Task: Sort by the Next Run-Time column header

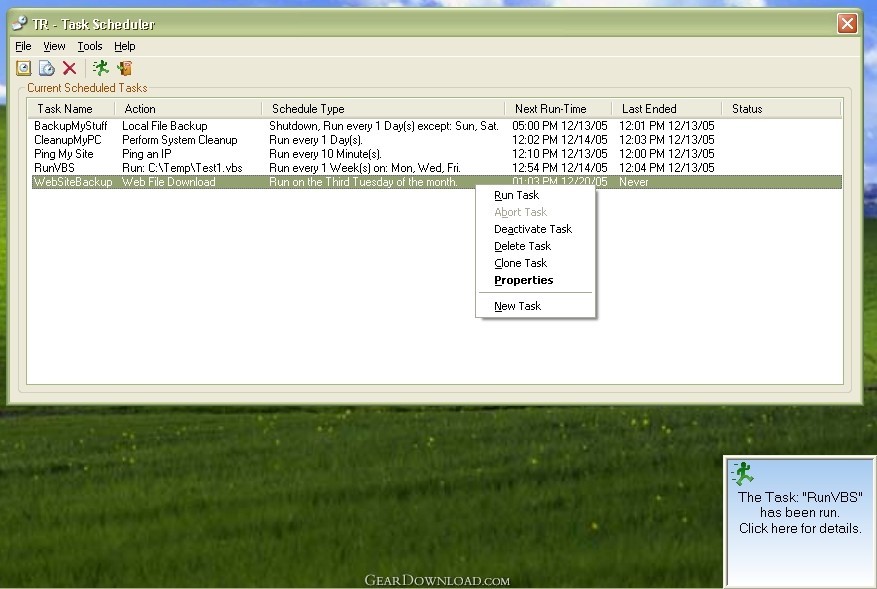Action: 559,109
